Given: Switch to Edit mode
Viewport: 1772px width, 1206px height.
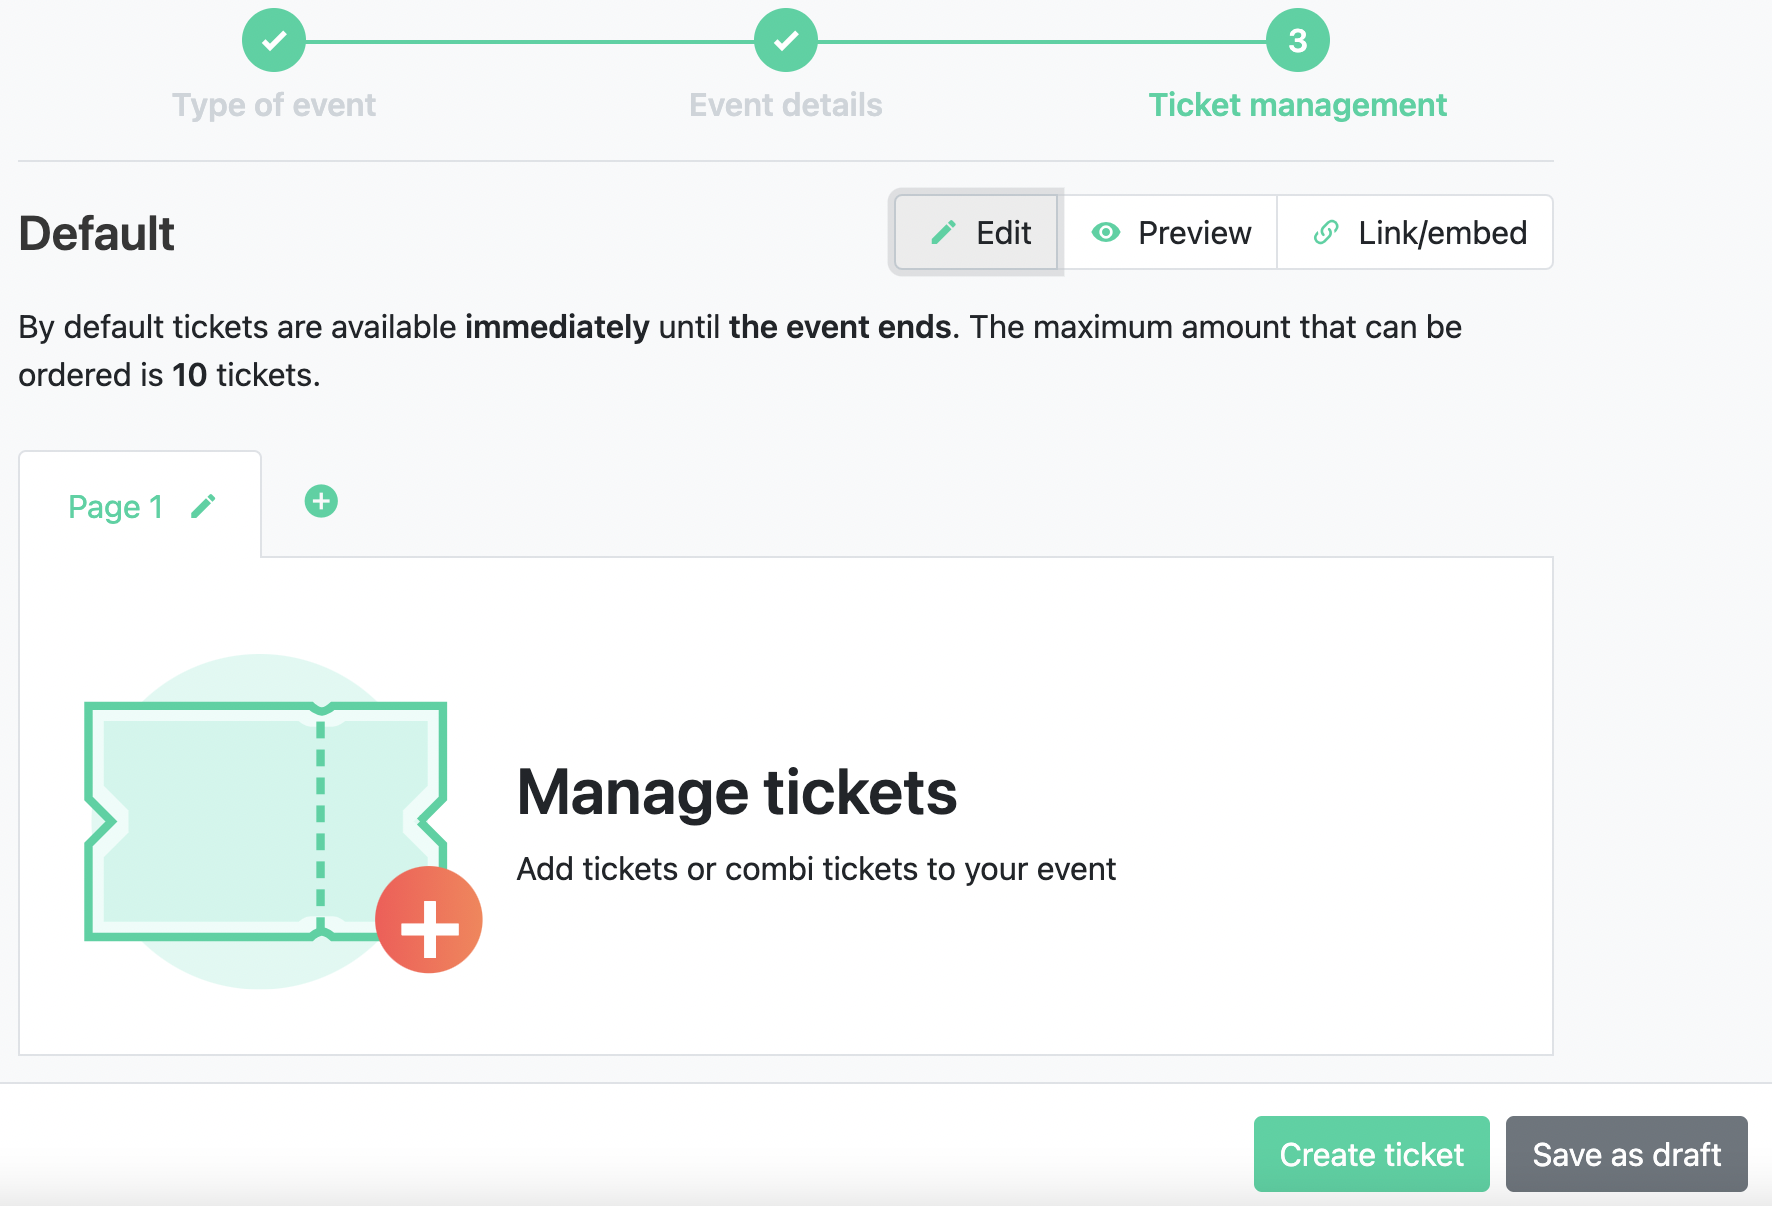Looking at the screenshot, I should click(976, 233).
